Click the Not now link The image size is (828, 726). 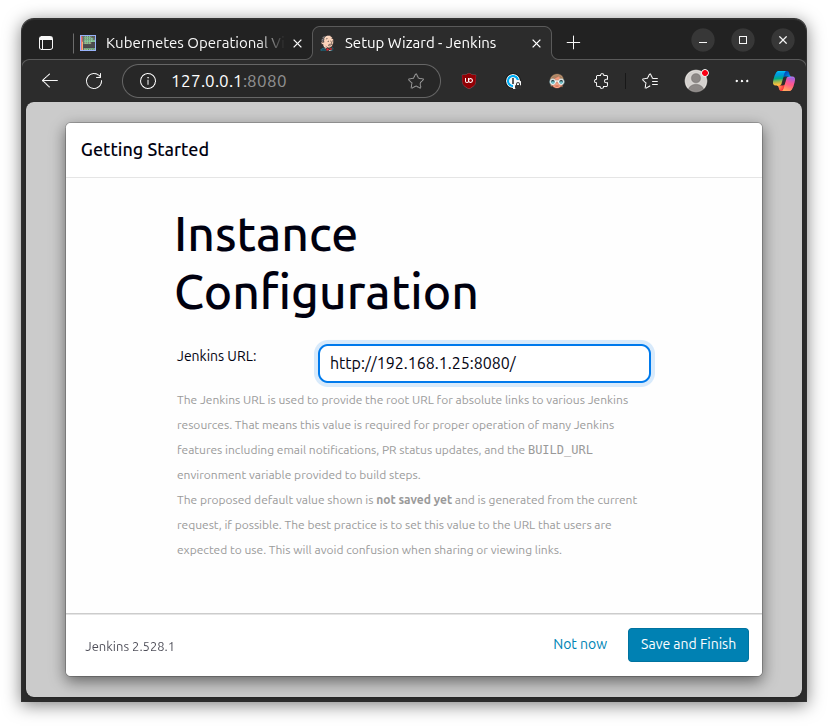(x=580, y=644)
